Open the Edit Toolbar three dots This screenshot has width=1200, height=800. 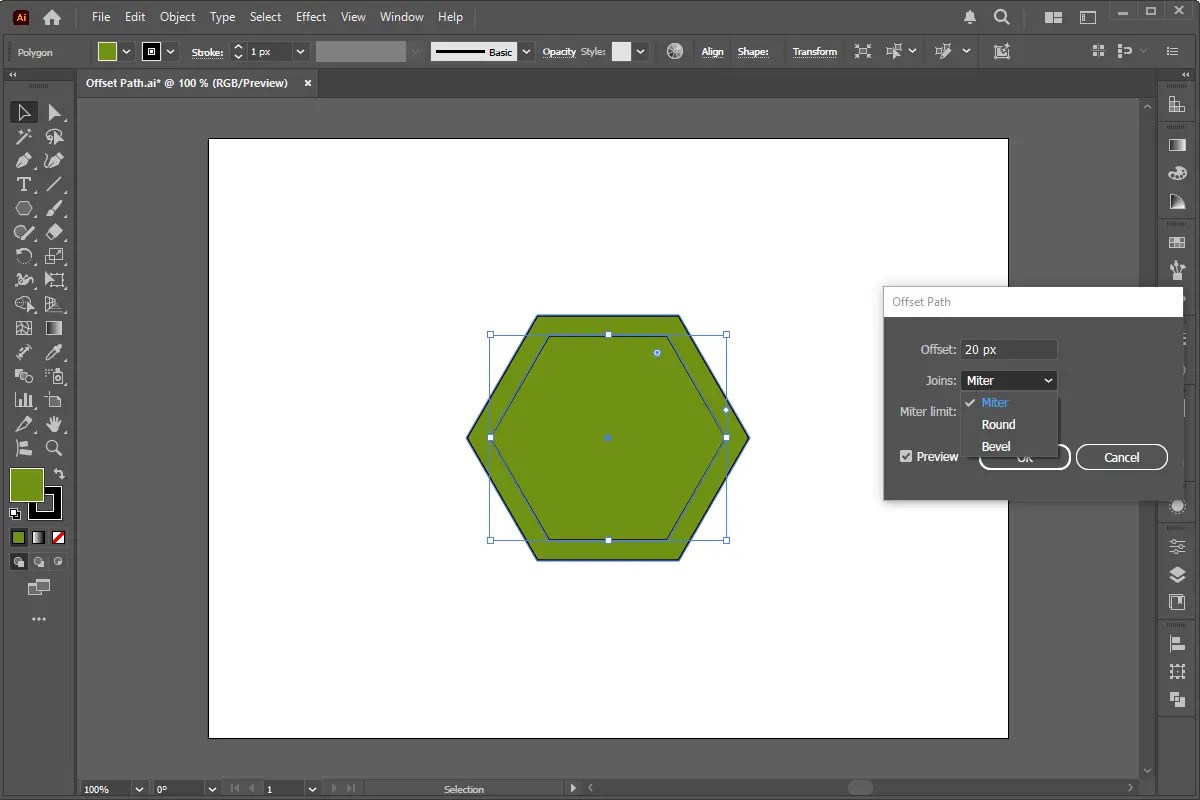click(39, 619)
